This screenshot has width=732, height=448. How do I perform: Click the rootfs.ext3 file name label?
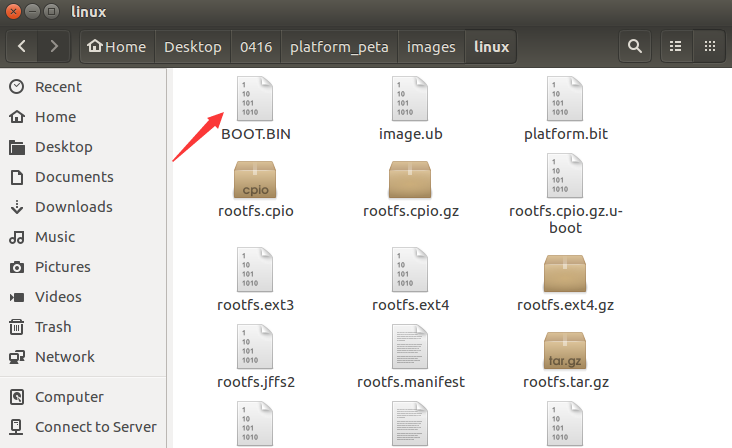[x=255, y=305]
